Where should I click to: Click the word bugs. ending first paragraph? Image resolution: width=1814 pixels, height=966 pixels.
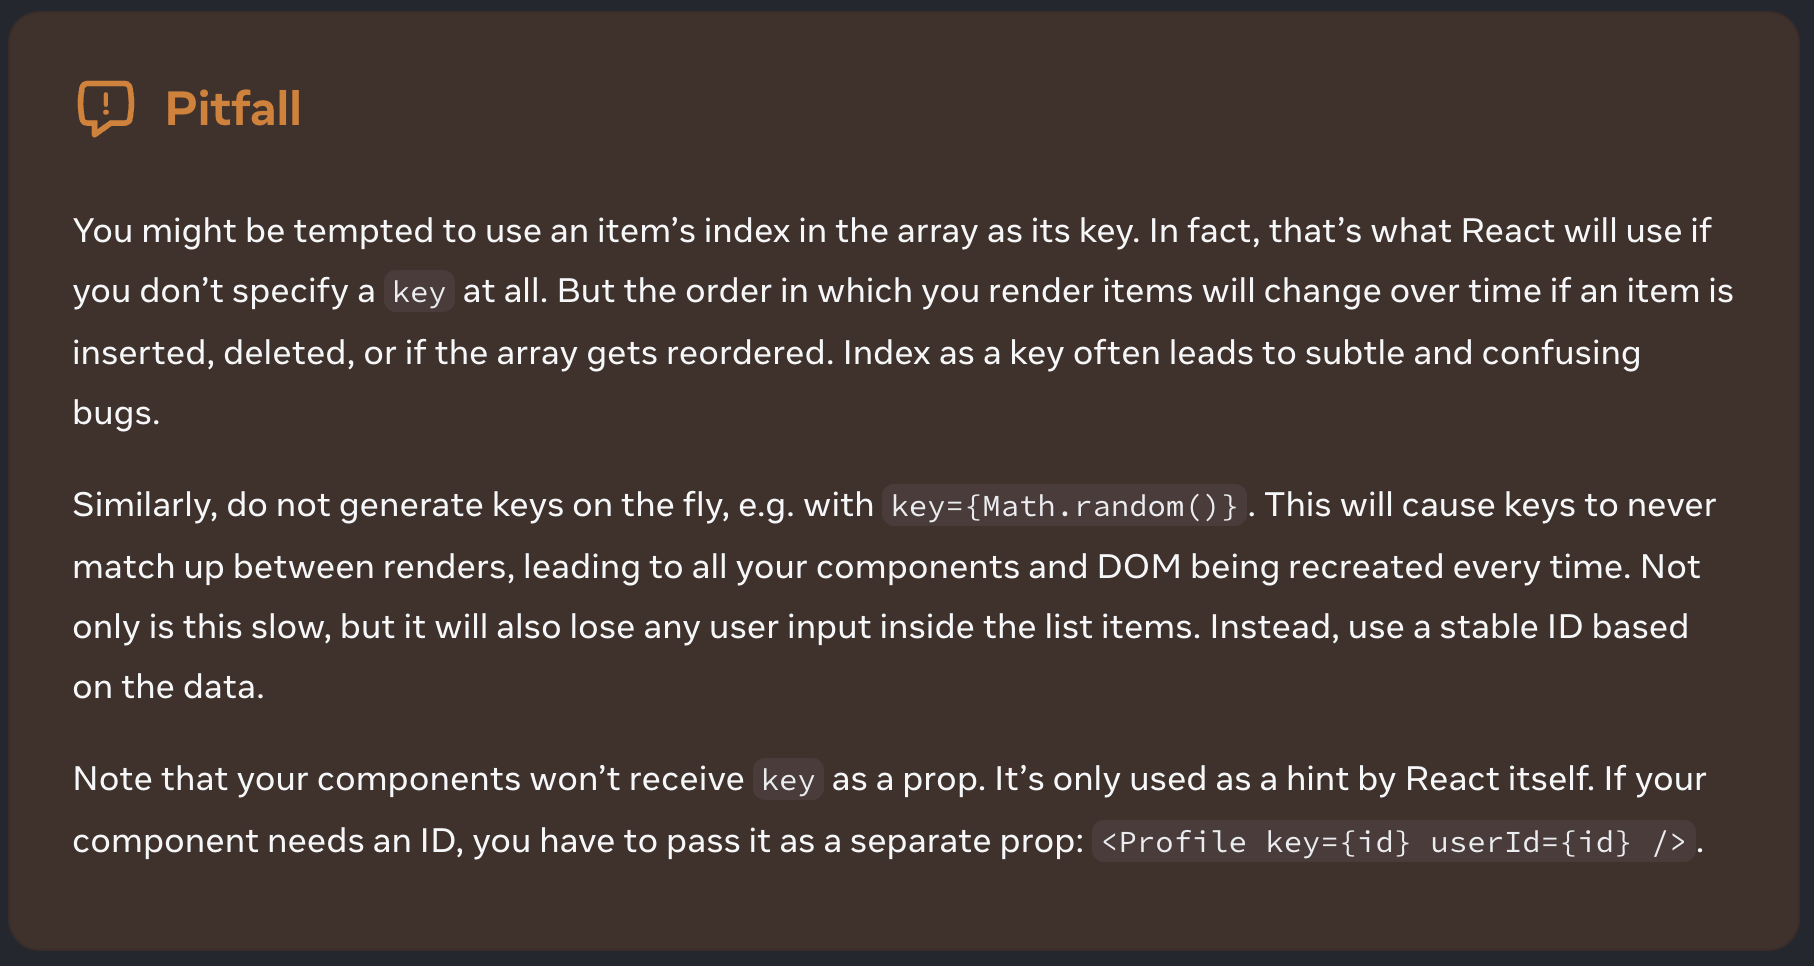[x=116, y=414]
